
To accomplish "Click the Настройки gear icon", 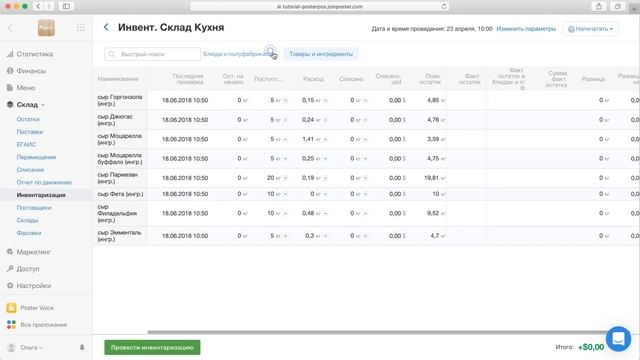I will (x=10, y=285).
